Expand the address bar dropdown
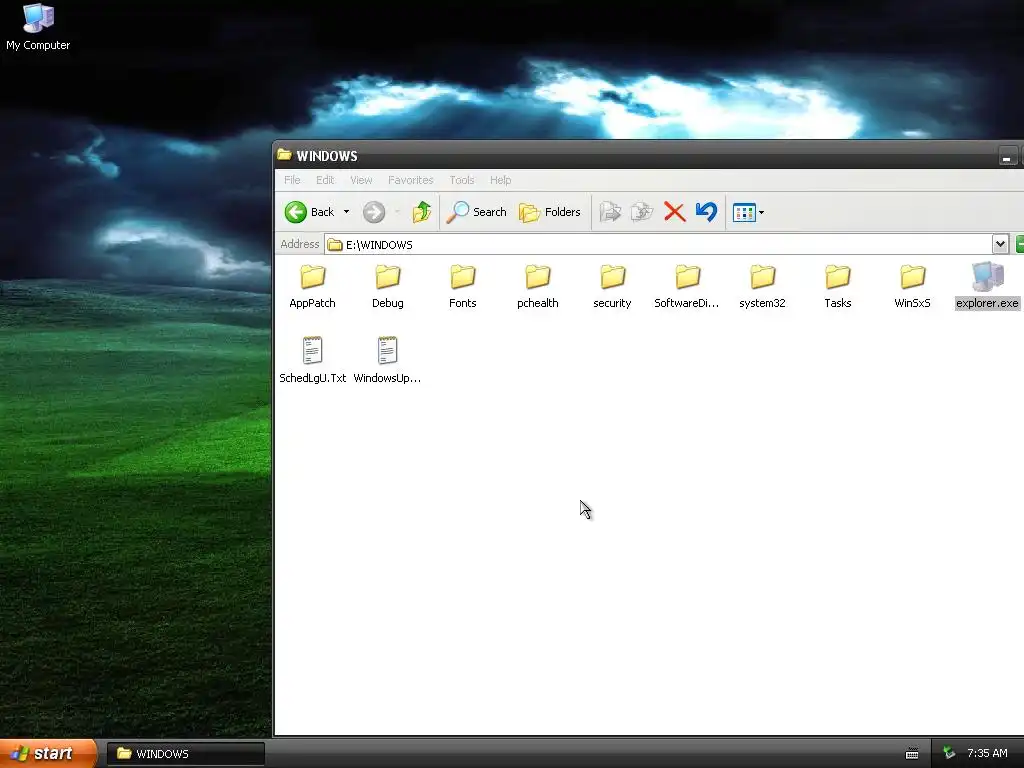The height and width of the screenshot is (768, 1024). [x=1000, y=245]
